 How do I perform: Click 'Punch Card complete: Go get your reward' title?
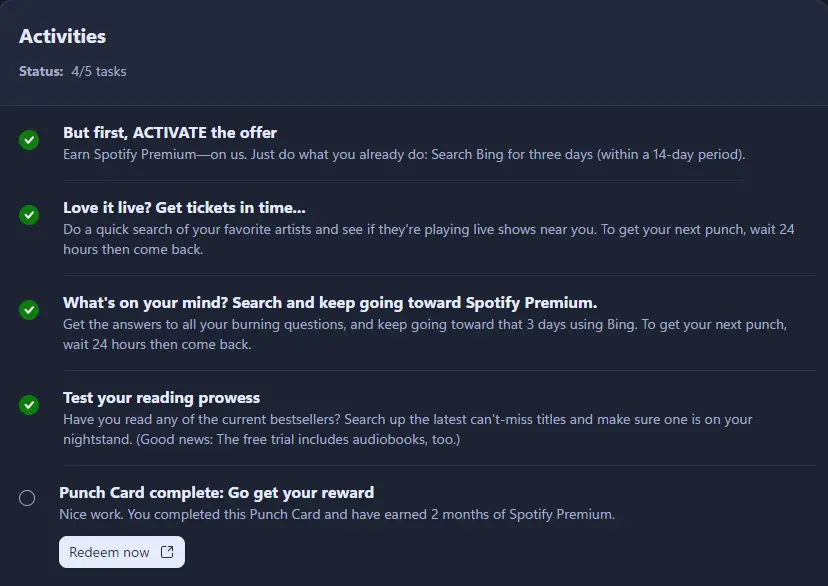[217, 493]
